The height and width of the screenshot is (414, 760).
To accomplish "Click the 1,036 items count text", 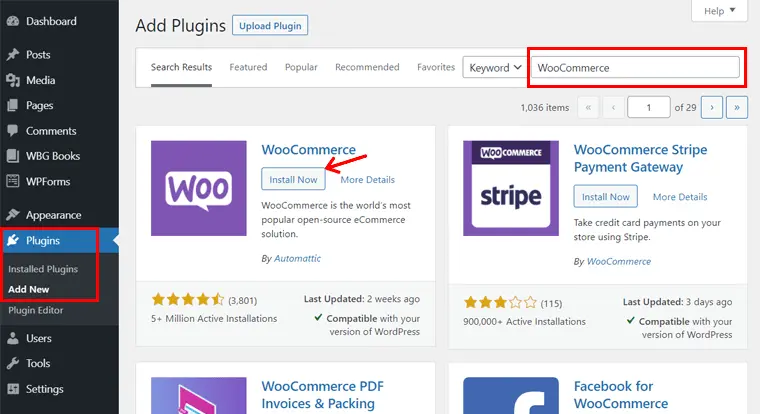I will click(x=545, y=108).
